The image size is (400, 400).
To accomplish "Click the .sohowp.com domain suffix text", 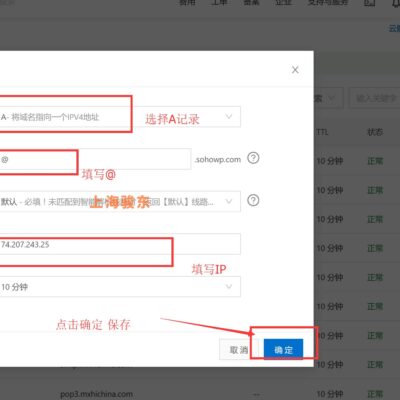I will tap(218, 159).
